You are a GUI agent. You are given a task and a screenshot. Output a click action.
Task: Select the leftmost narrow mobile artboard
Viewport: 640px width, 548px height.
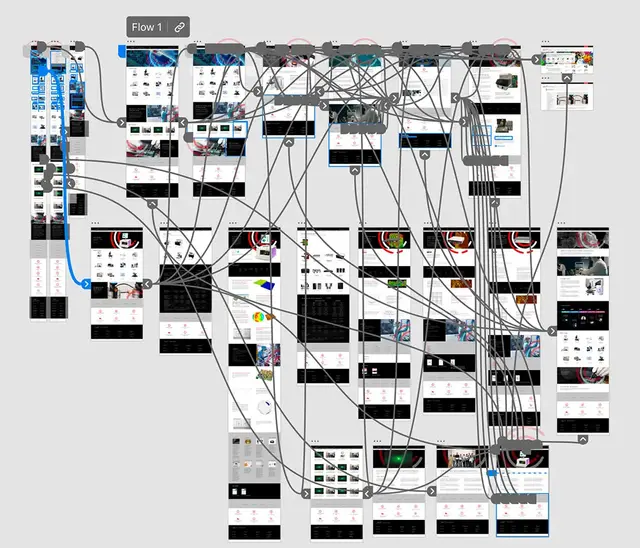point(38,183)
